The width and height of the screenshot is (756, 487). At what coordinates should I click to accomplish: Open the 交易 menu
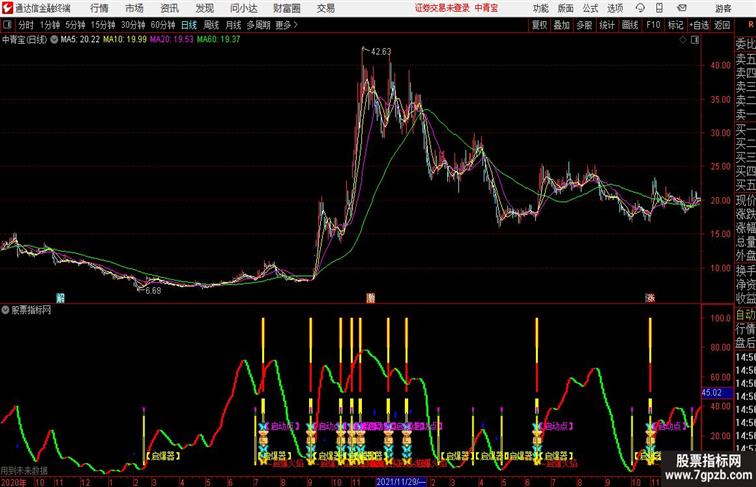[x=326, y=8]
